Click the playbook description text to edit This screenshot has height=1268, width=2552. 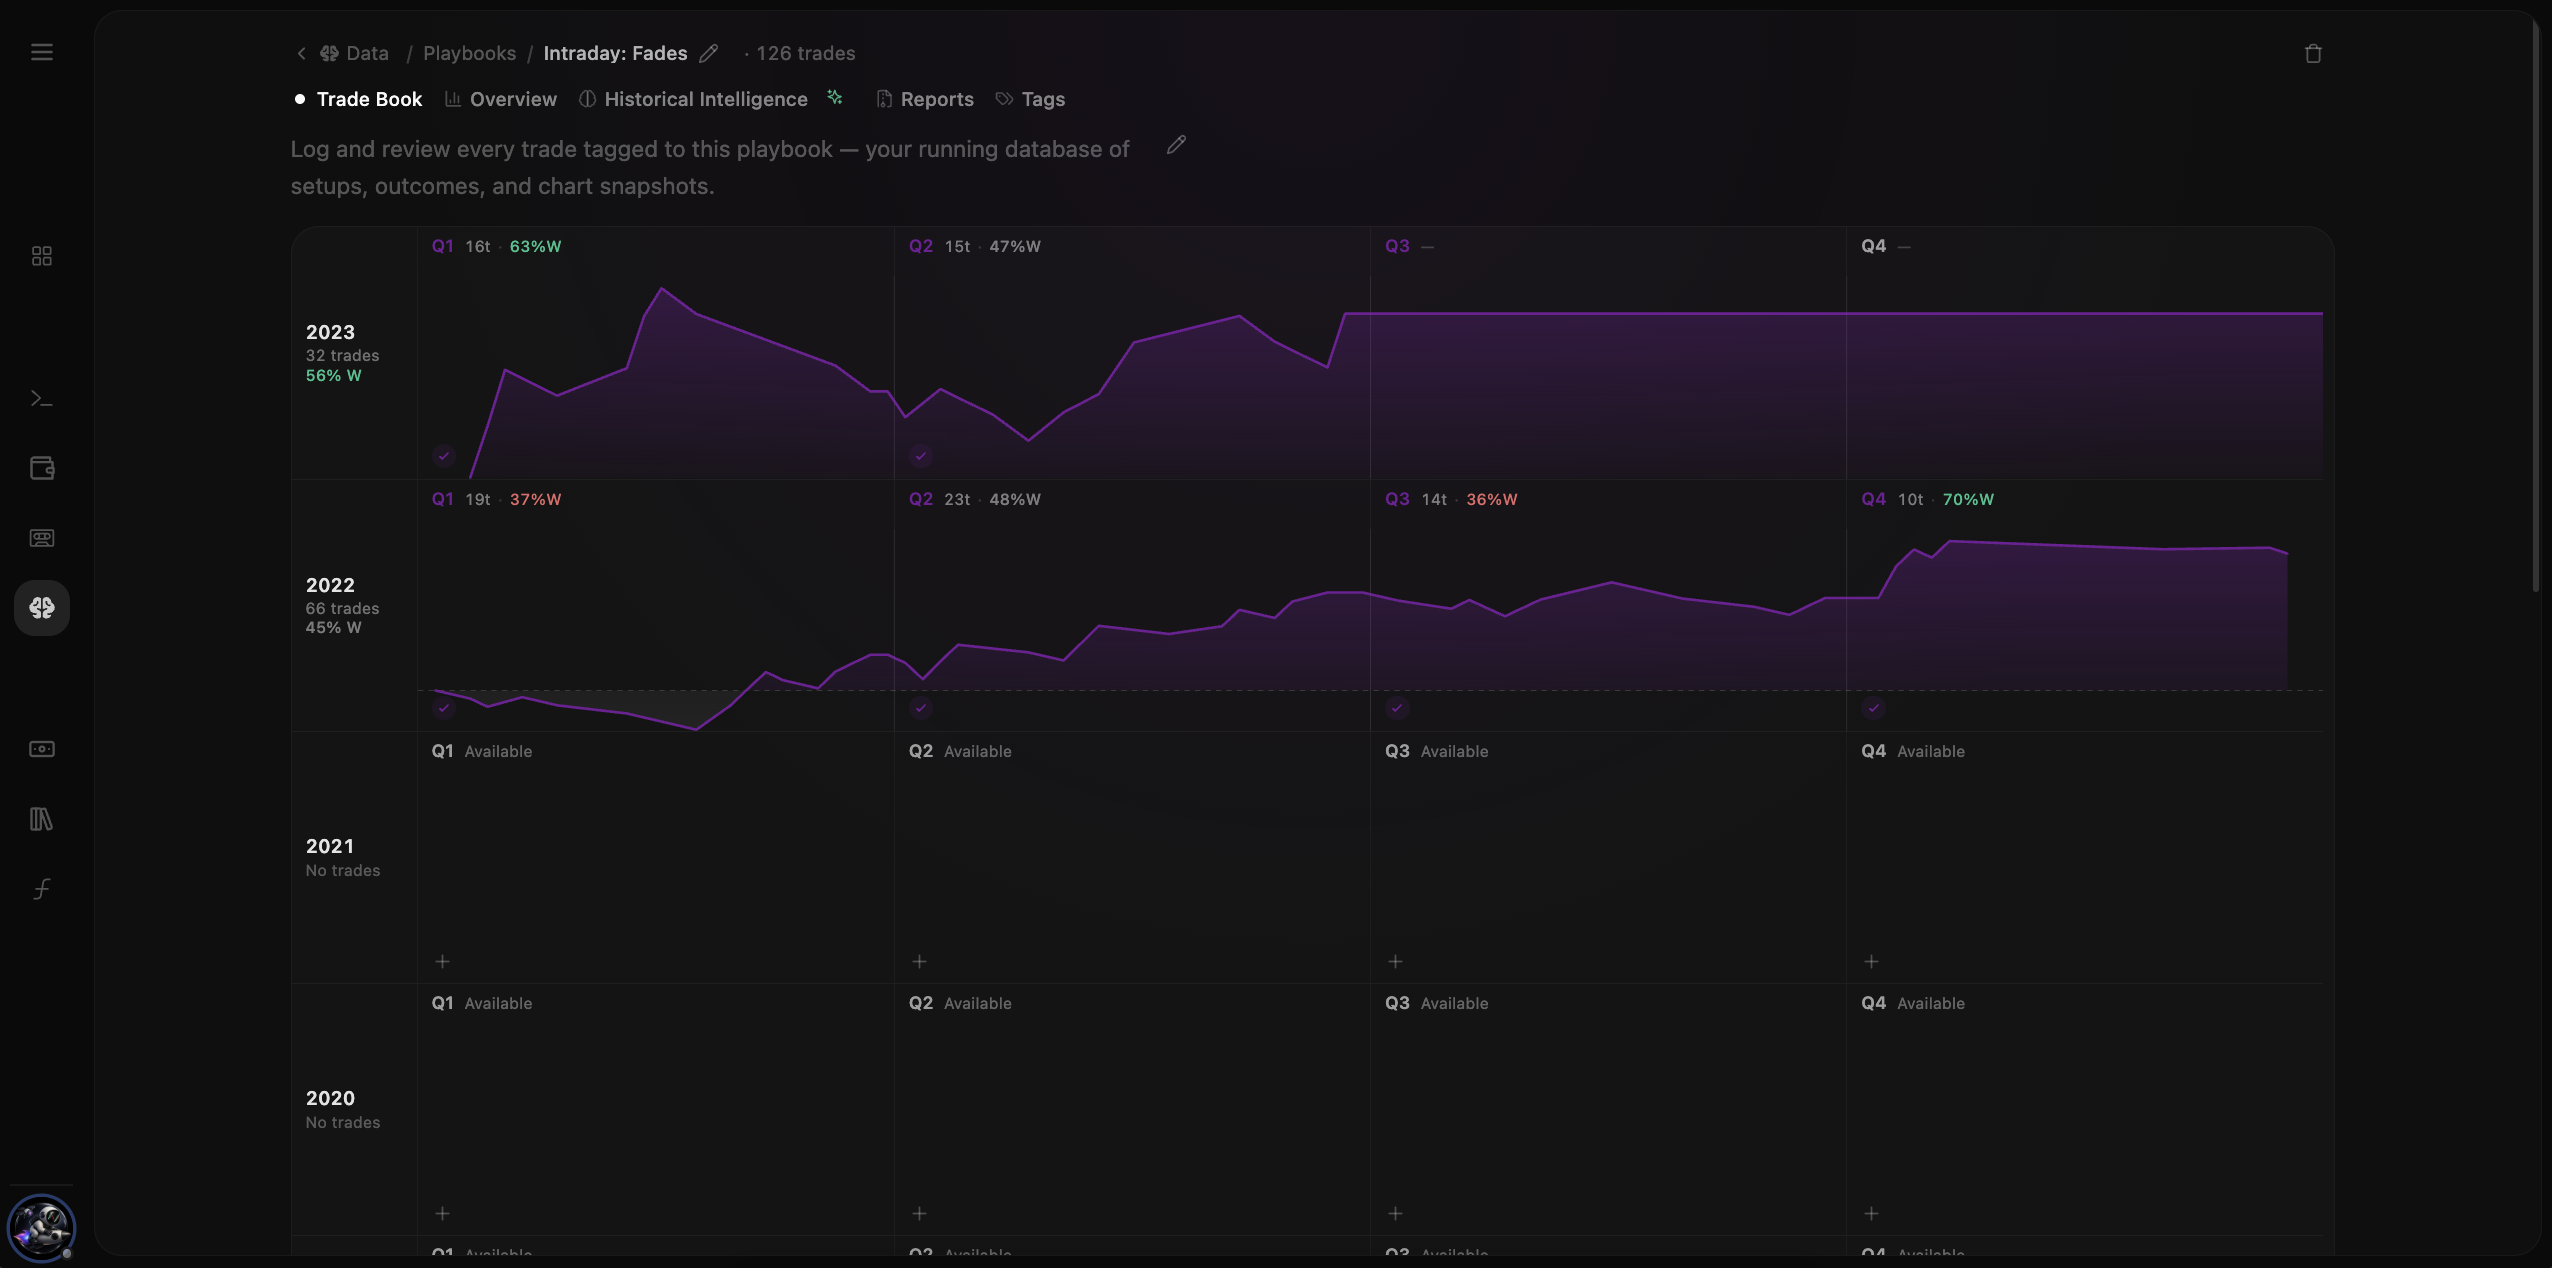pyautogui.click(x=710, y=167)
